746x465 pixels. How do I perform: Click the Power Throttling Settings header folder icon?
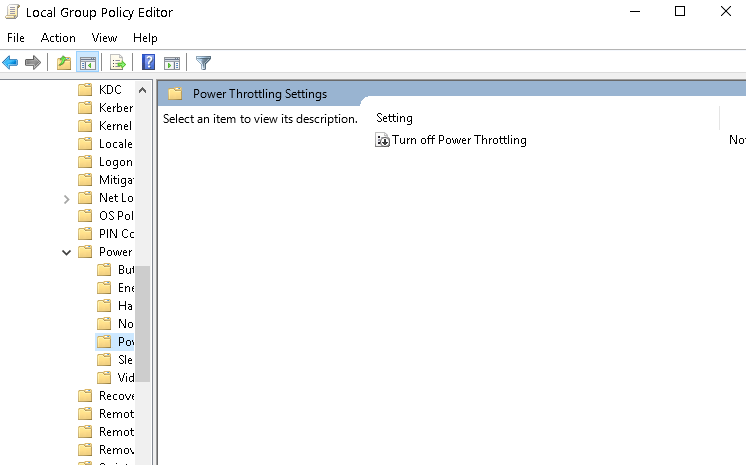click(x=175, y=94)
